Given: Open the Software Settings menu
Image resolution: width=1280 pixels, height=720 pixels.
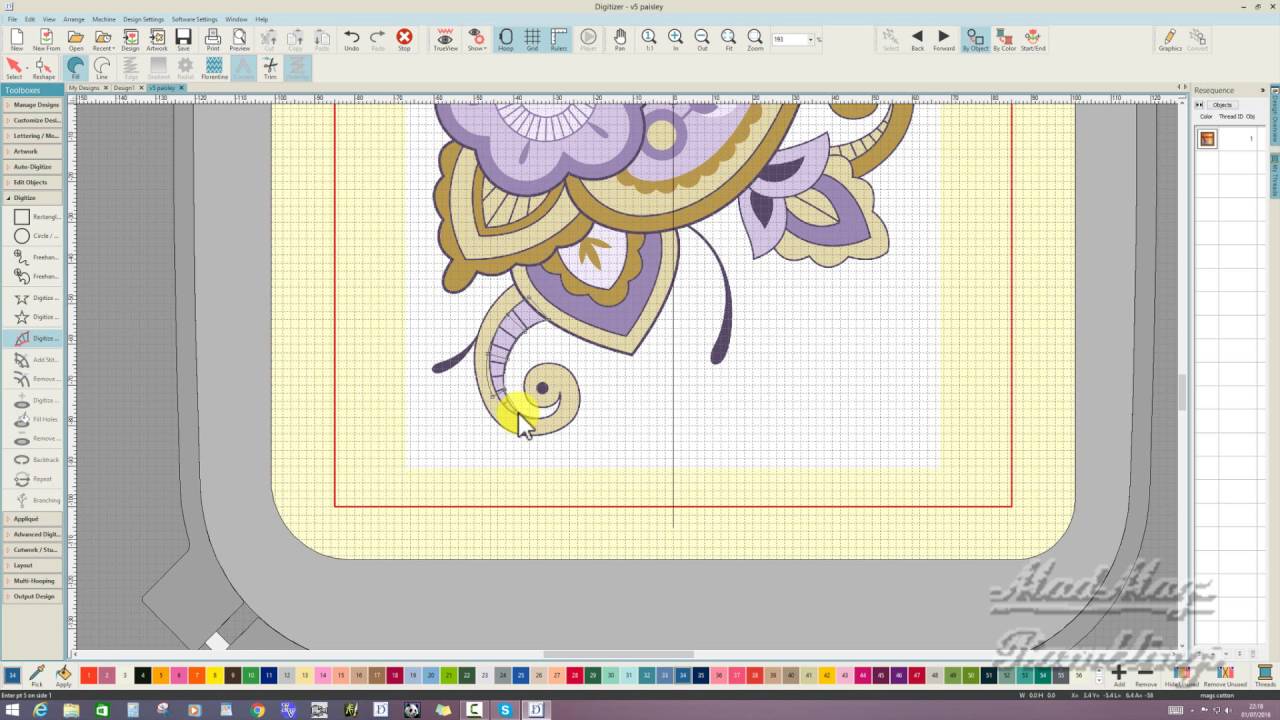Looking at the screenshot, I should click(x=194, y=19).
